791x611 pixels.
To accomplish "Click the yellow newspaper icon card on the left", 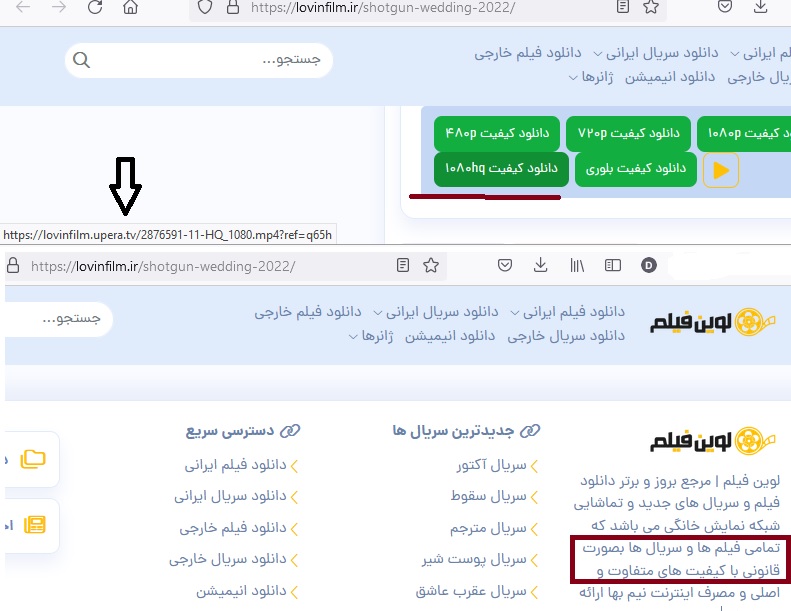I will (34, 525).
